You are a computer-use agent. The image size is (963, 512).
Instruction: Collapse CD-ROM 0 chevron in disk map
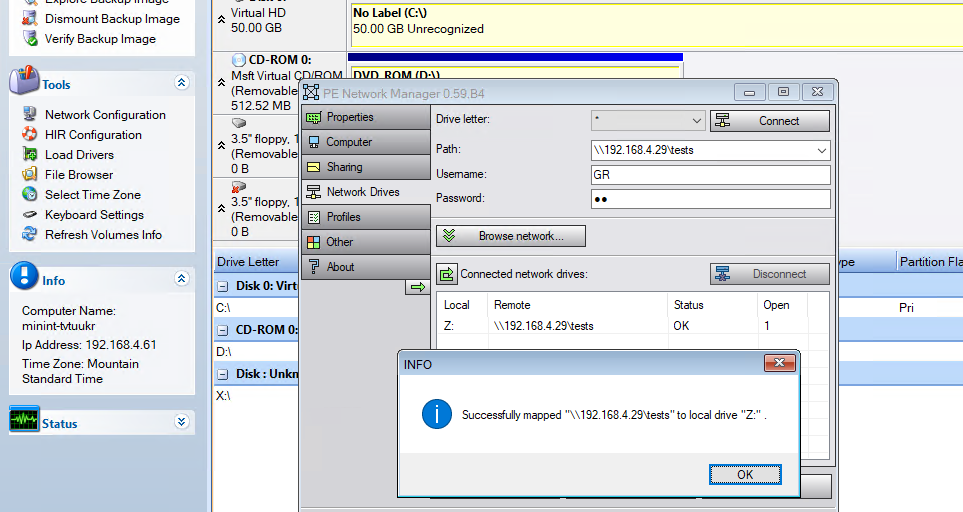coord(221,82)
